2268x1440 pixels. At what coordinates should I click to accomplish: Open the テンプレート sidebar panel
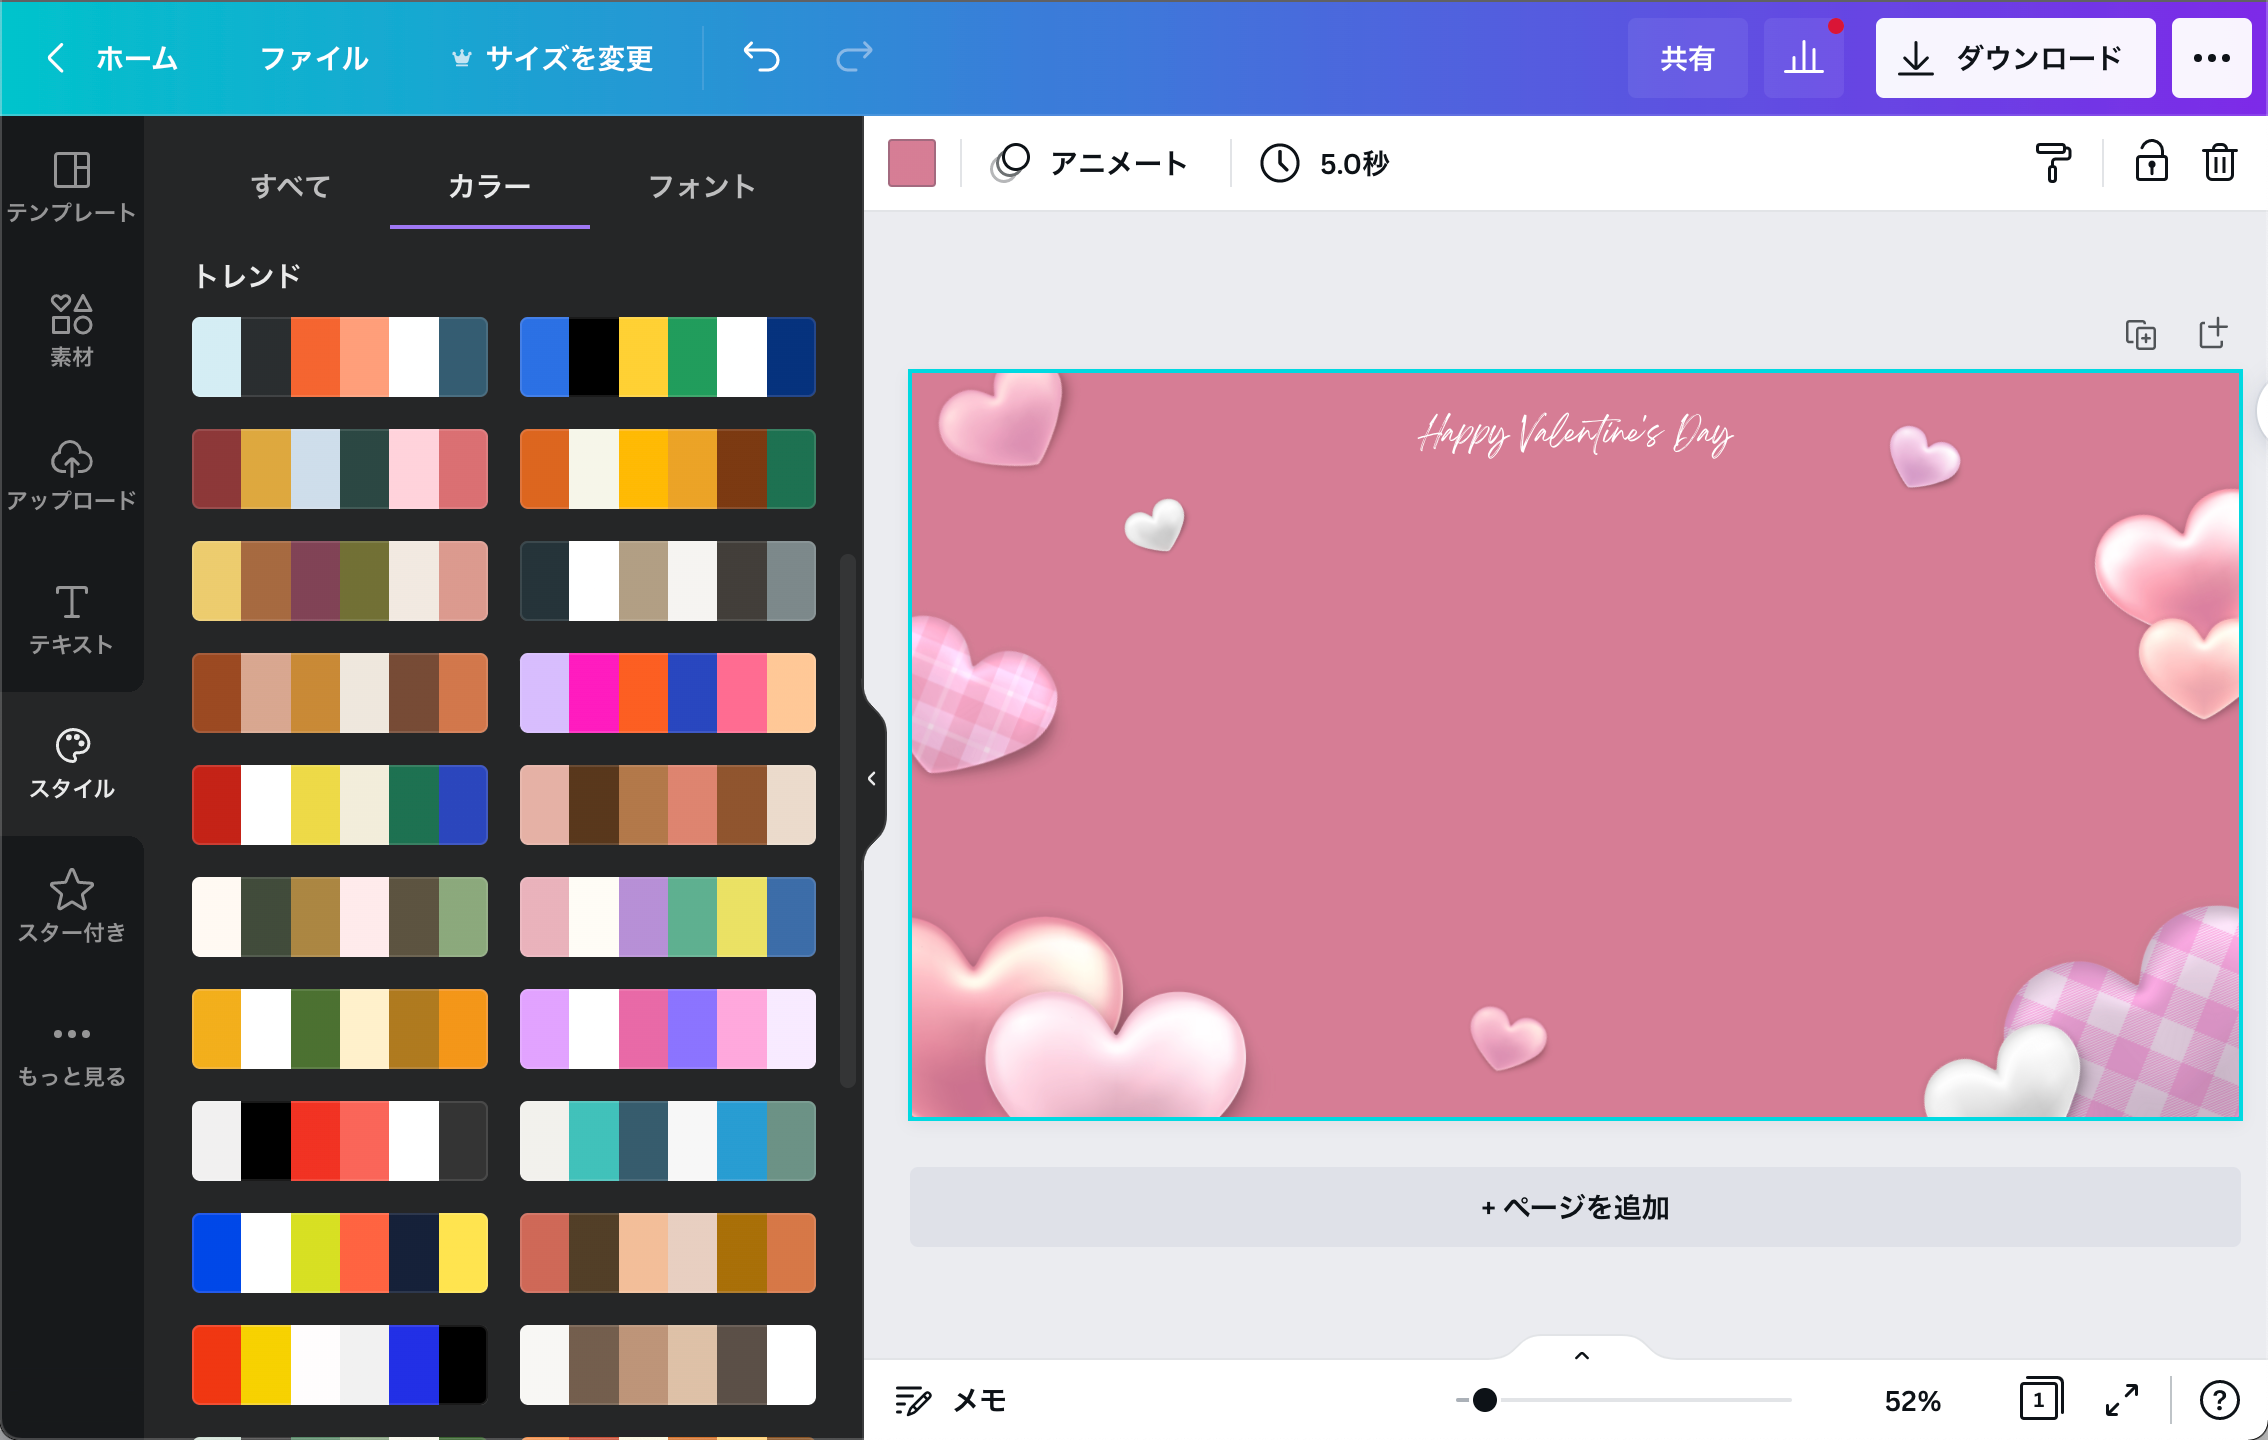click(72, 188)
